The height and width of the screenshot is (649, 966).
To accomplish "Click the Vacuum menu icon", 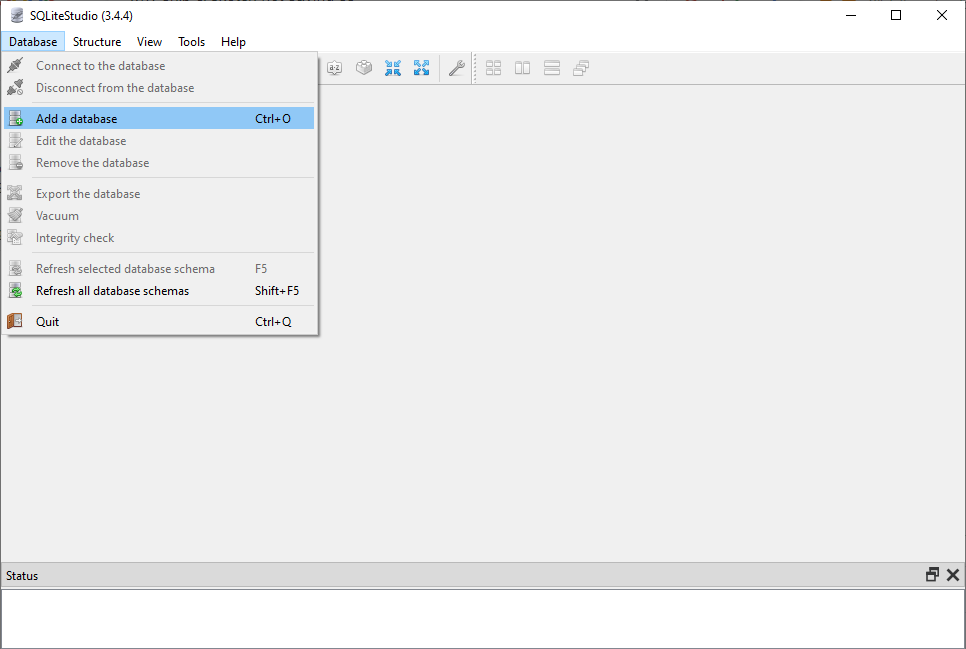I will (15, 216).
